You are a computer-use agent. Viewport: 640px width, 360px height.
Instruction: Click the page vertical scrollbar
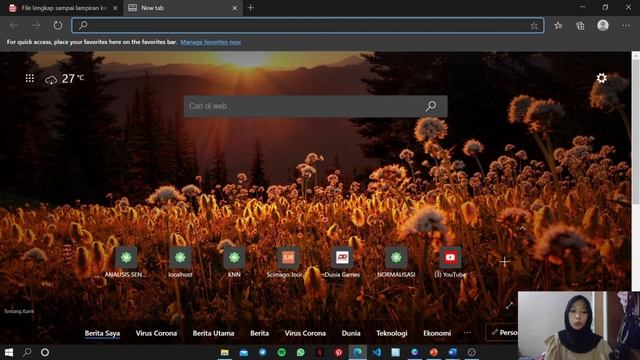(636, 131)
